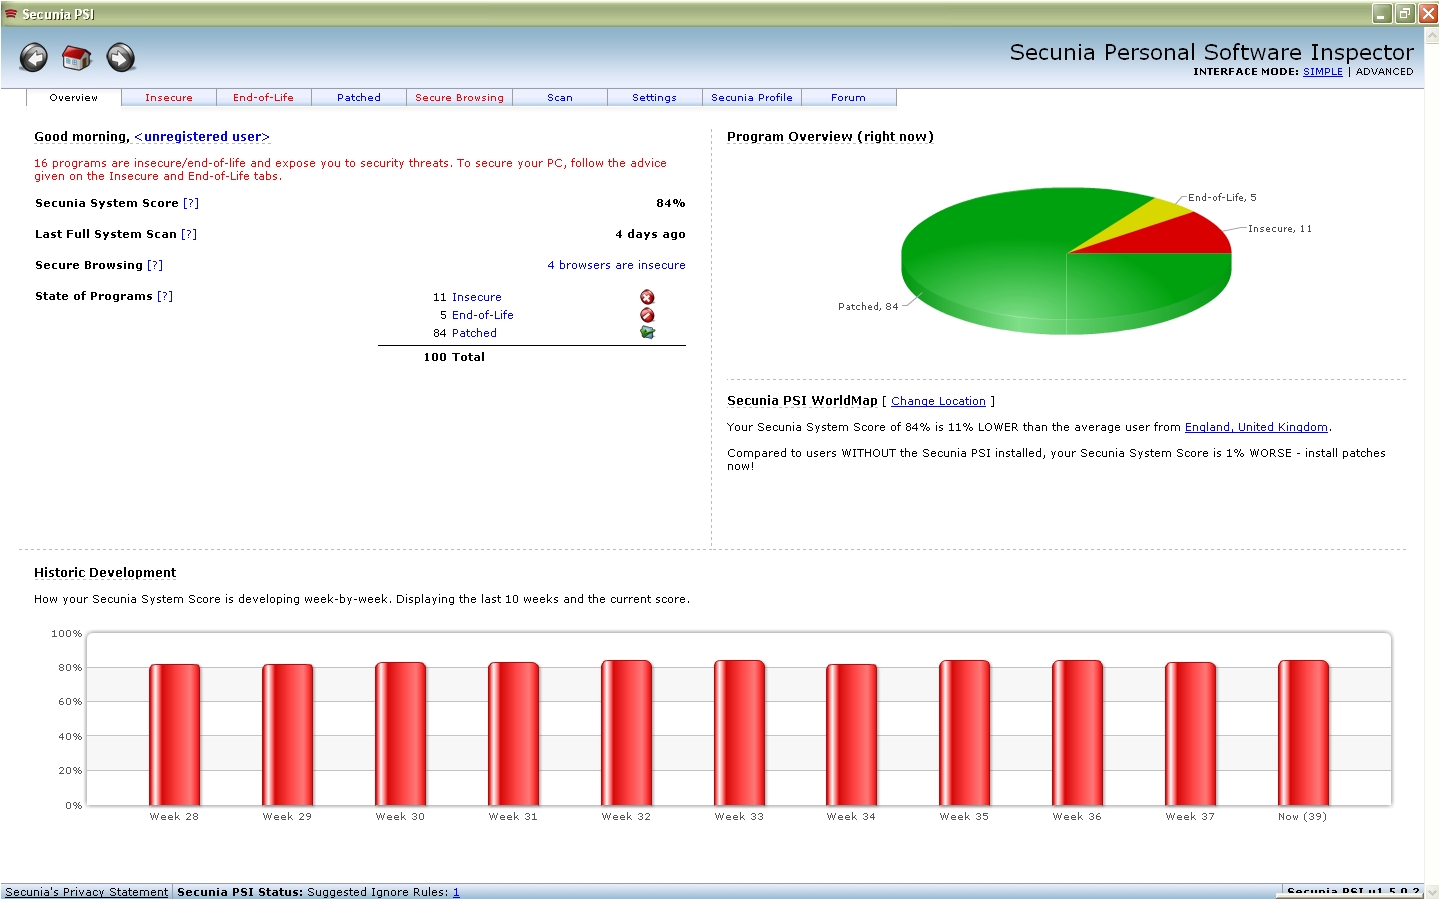Switch to the Secure Browsing tab
The height and width of the screenshot is (899, 1439).
click(459, 98)
